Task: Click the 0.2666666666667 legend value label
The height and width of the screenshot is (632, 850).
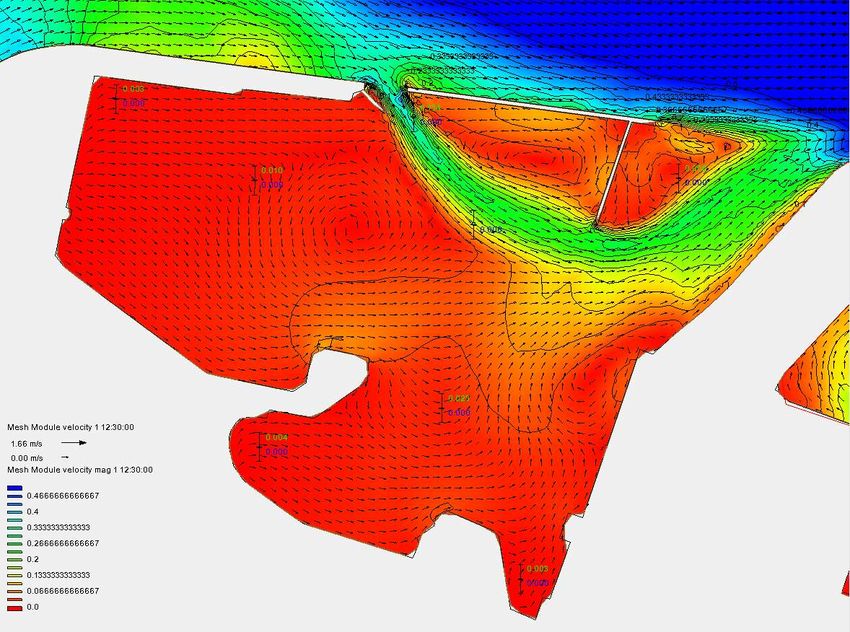Action: (x=65, y=543)
